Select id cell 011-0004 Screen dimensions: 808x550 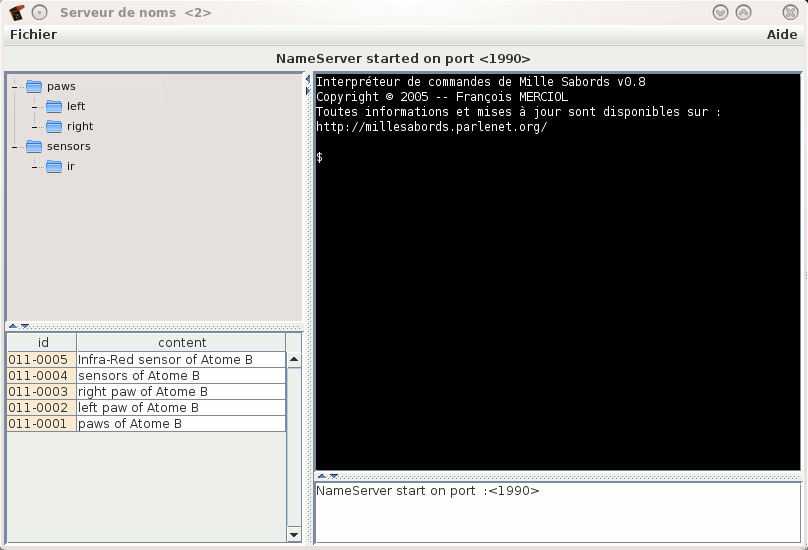coord(42,376)
